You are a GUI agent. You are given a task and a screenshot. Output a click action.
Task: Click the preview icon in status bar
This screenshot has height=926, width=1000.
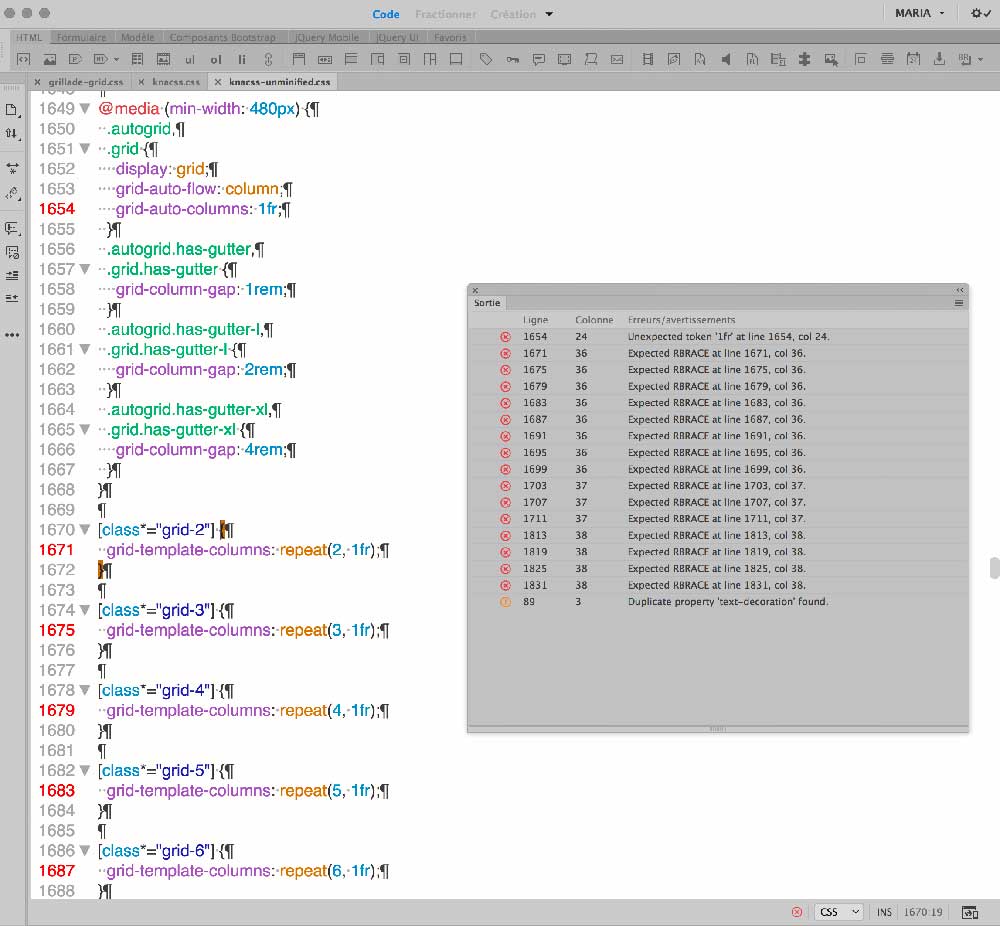pos(970,913)
